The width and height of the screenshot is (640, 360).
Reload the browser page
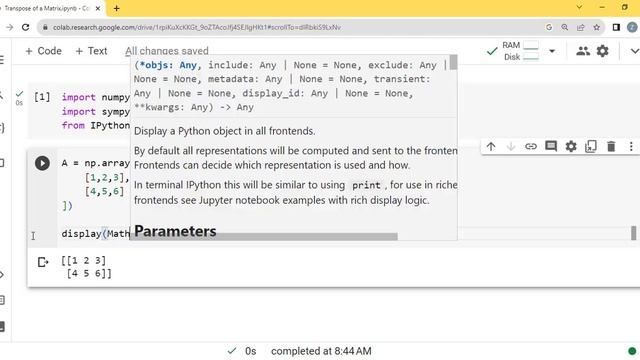click(25, 27)
